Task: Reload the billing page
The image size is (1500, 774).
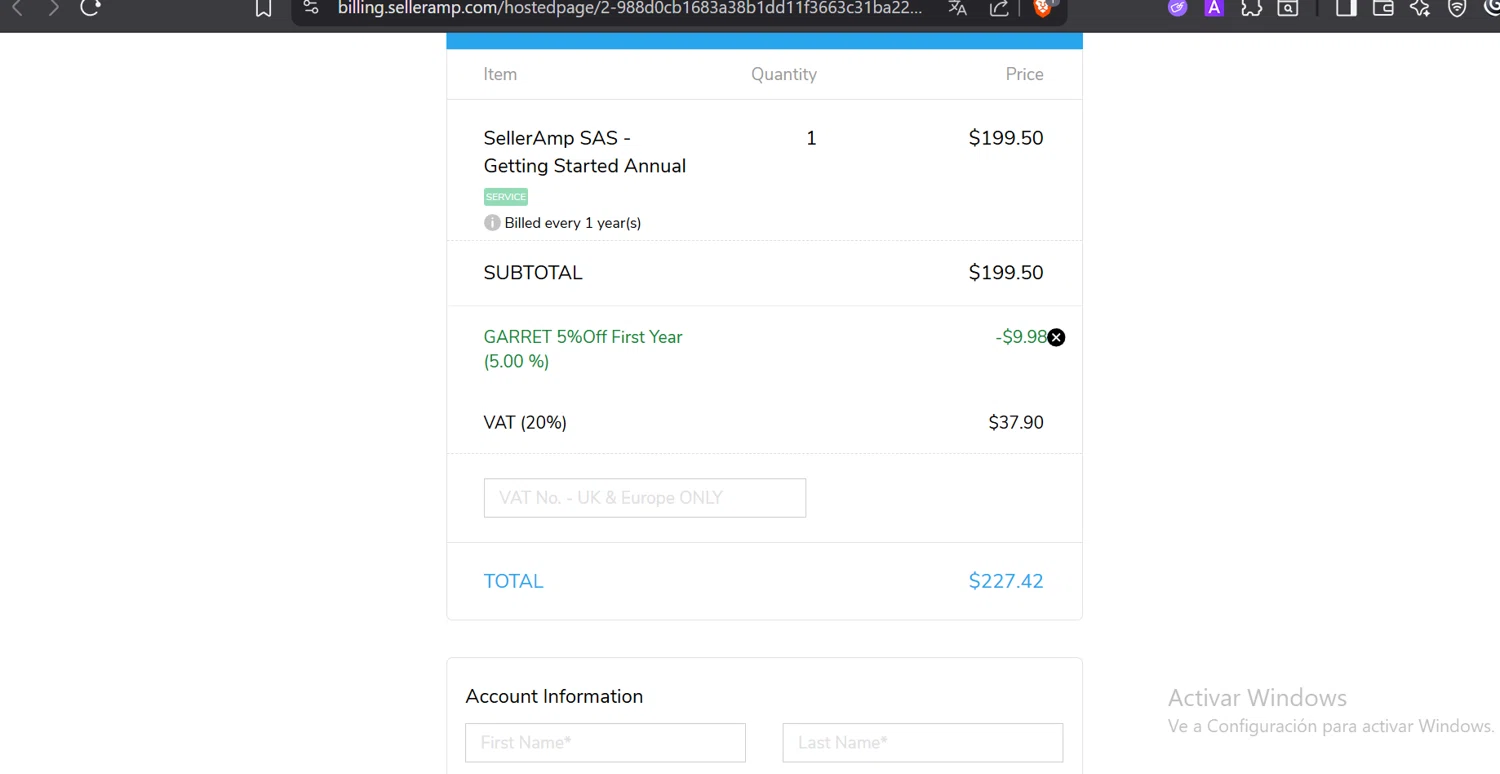Action: tap(90, 8)
